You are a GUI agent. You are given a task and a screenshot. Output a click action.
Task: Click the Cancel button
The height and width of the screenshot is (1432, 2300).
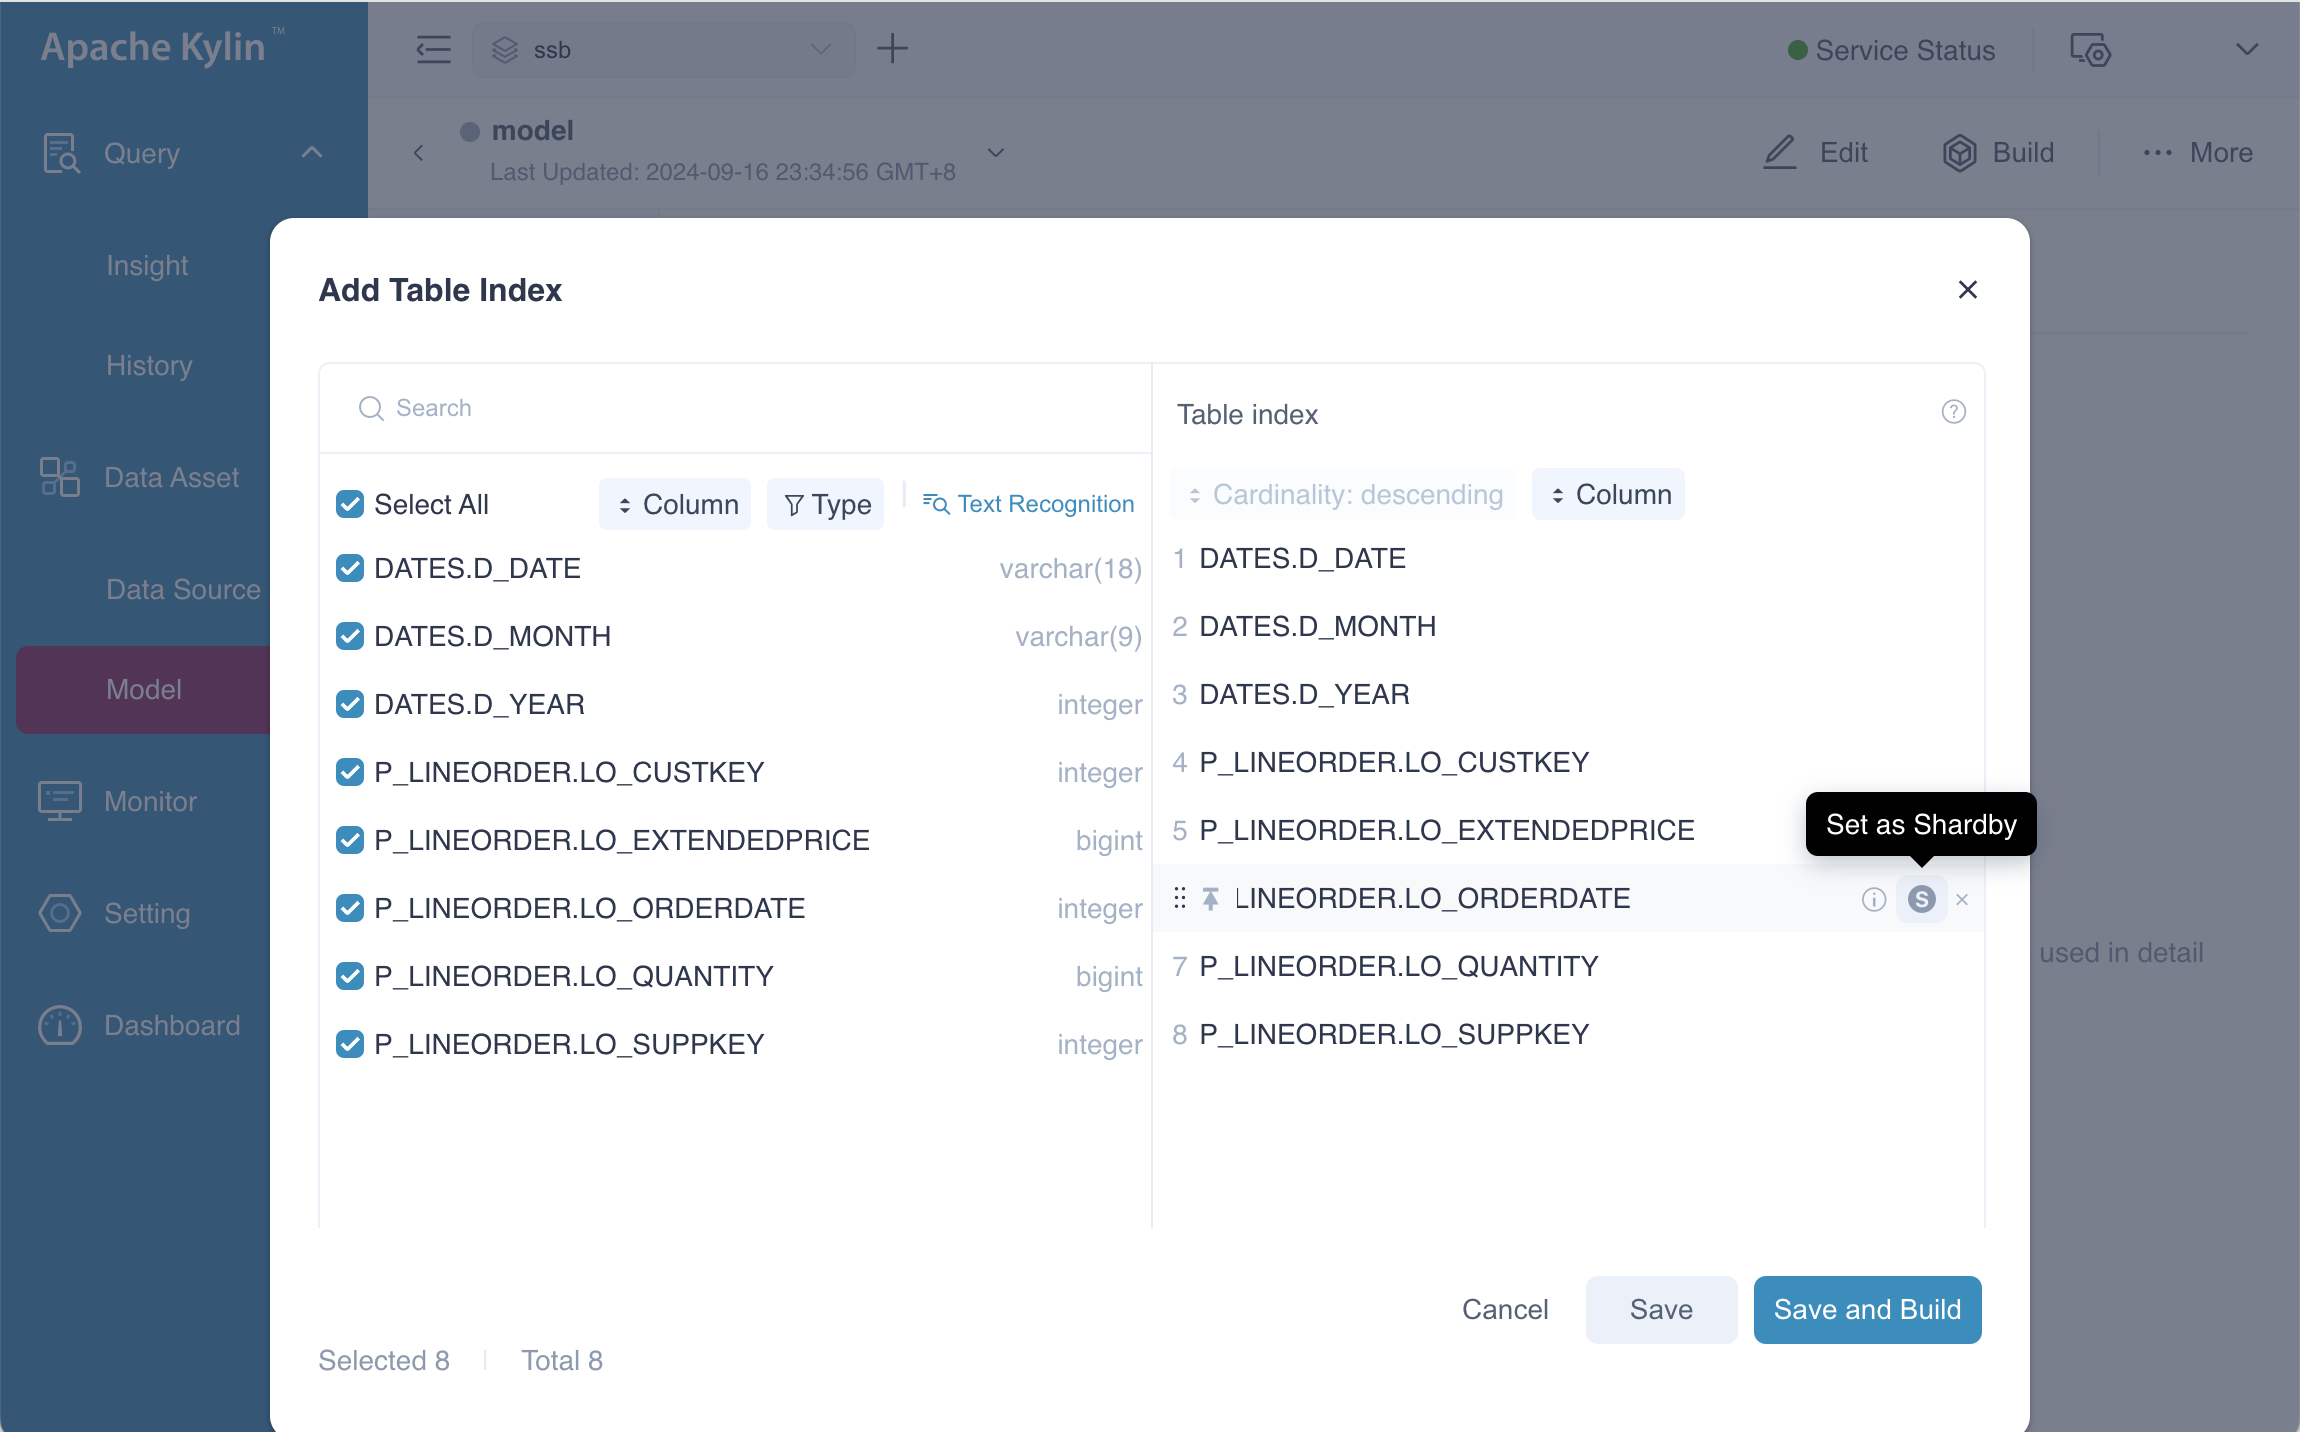[1505, 1310]
